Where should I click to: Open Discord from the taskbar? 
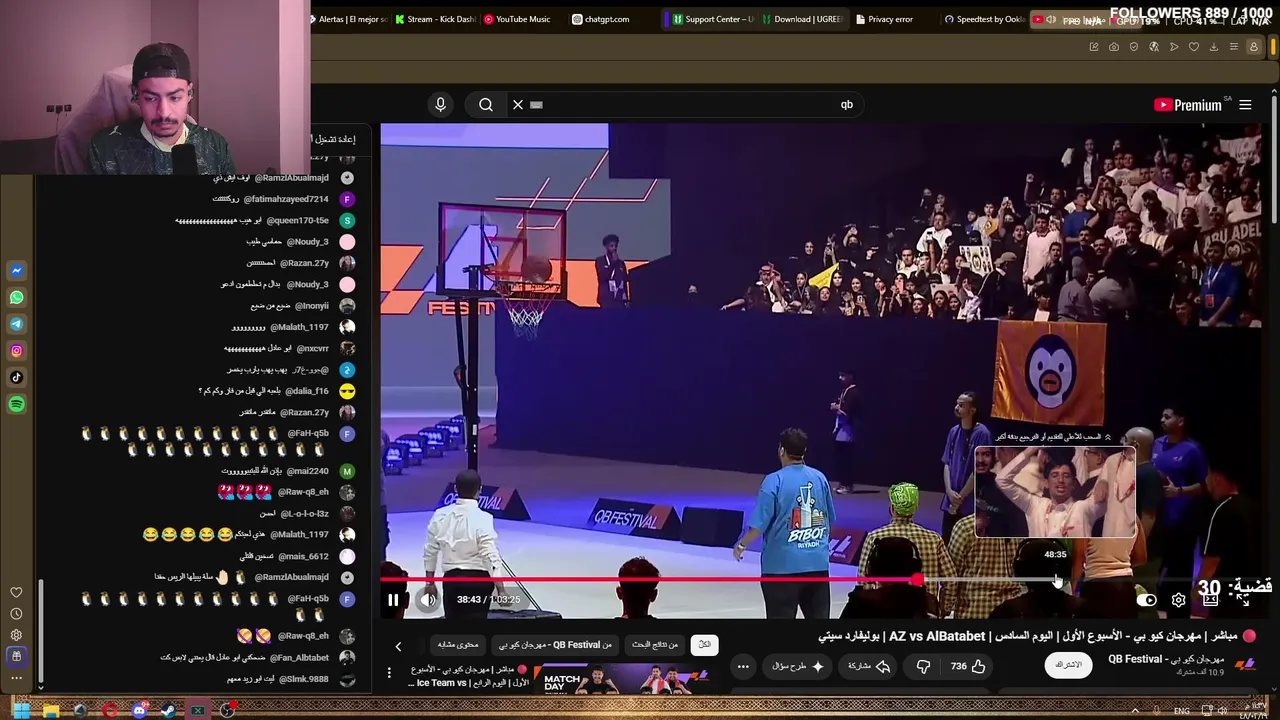pyautogui.click(x=139, y=711)
